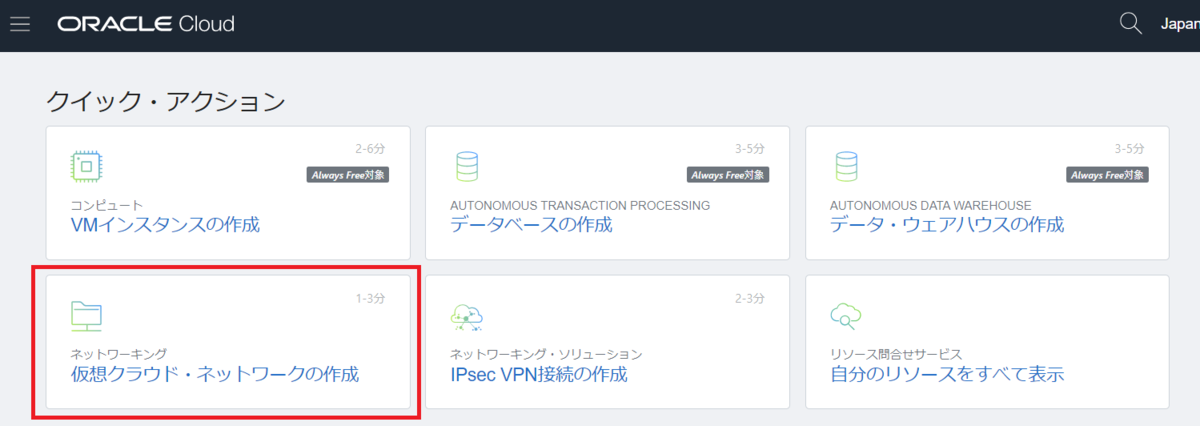
Task: Click the Autonomous Transaction Processing database icon
Action: coord(466,166)
